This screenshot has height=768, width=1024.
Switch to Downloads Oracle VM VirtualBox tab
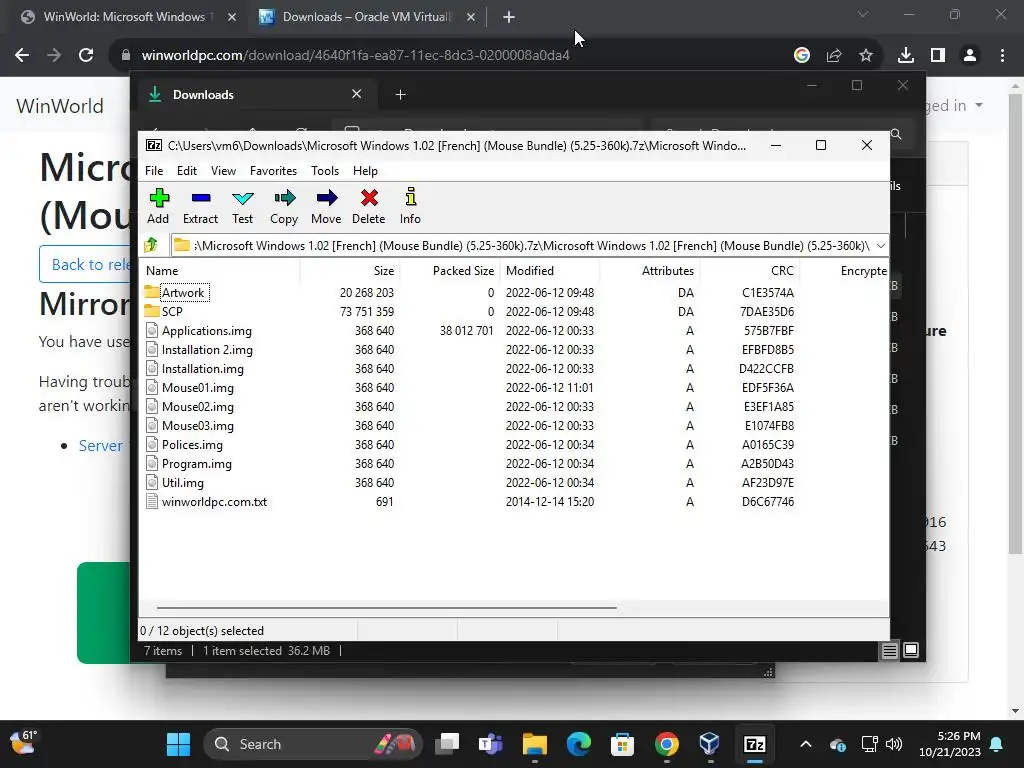click(x=367, y=17)
